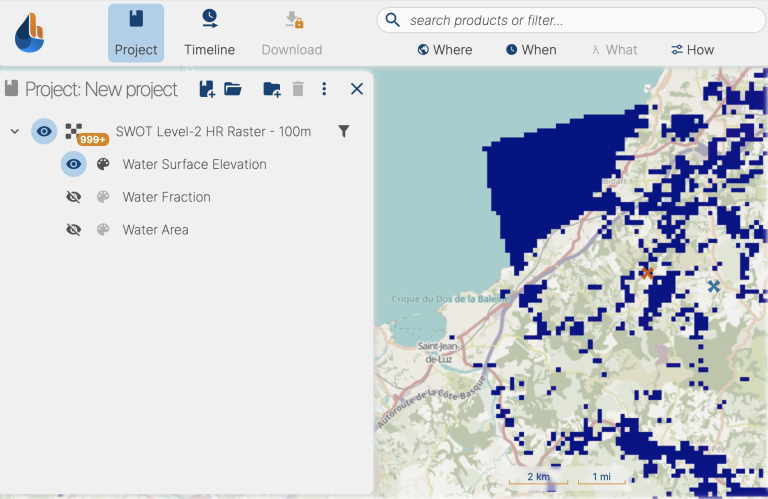Click the orange X marker on map

click(647, 272)
